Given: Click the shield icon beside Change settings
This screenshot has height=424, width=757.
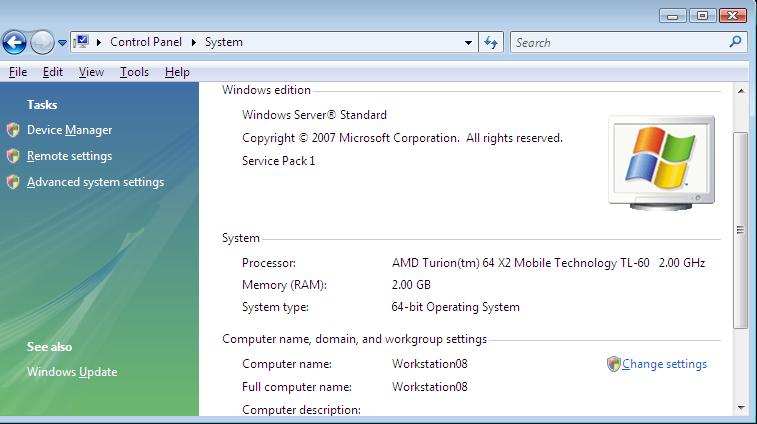Looking at the screenshot, I should (614, 364).
